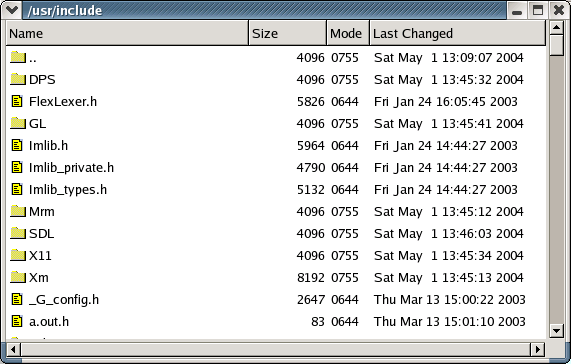Select the SDL folder icon
The image size is (571, 364).
click(17, 233)
